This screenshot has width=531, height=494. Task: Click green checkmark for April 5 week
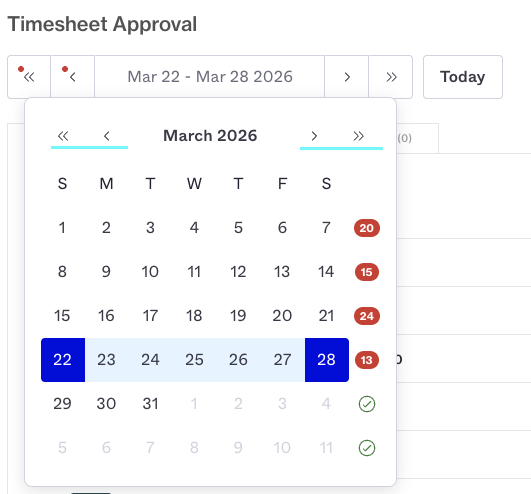click(x=367, y=448)
